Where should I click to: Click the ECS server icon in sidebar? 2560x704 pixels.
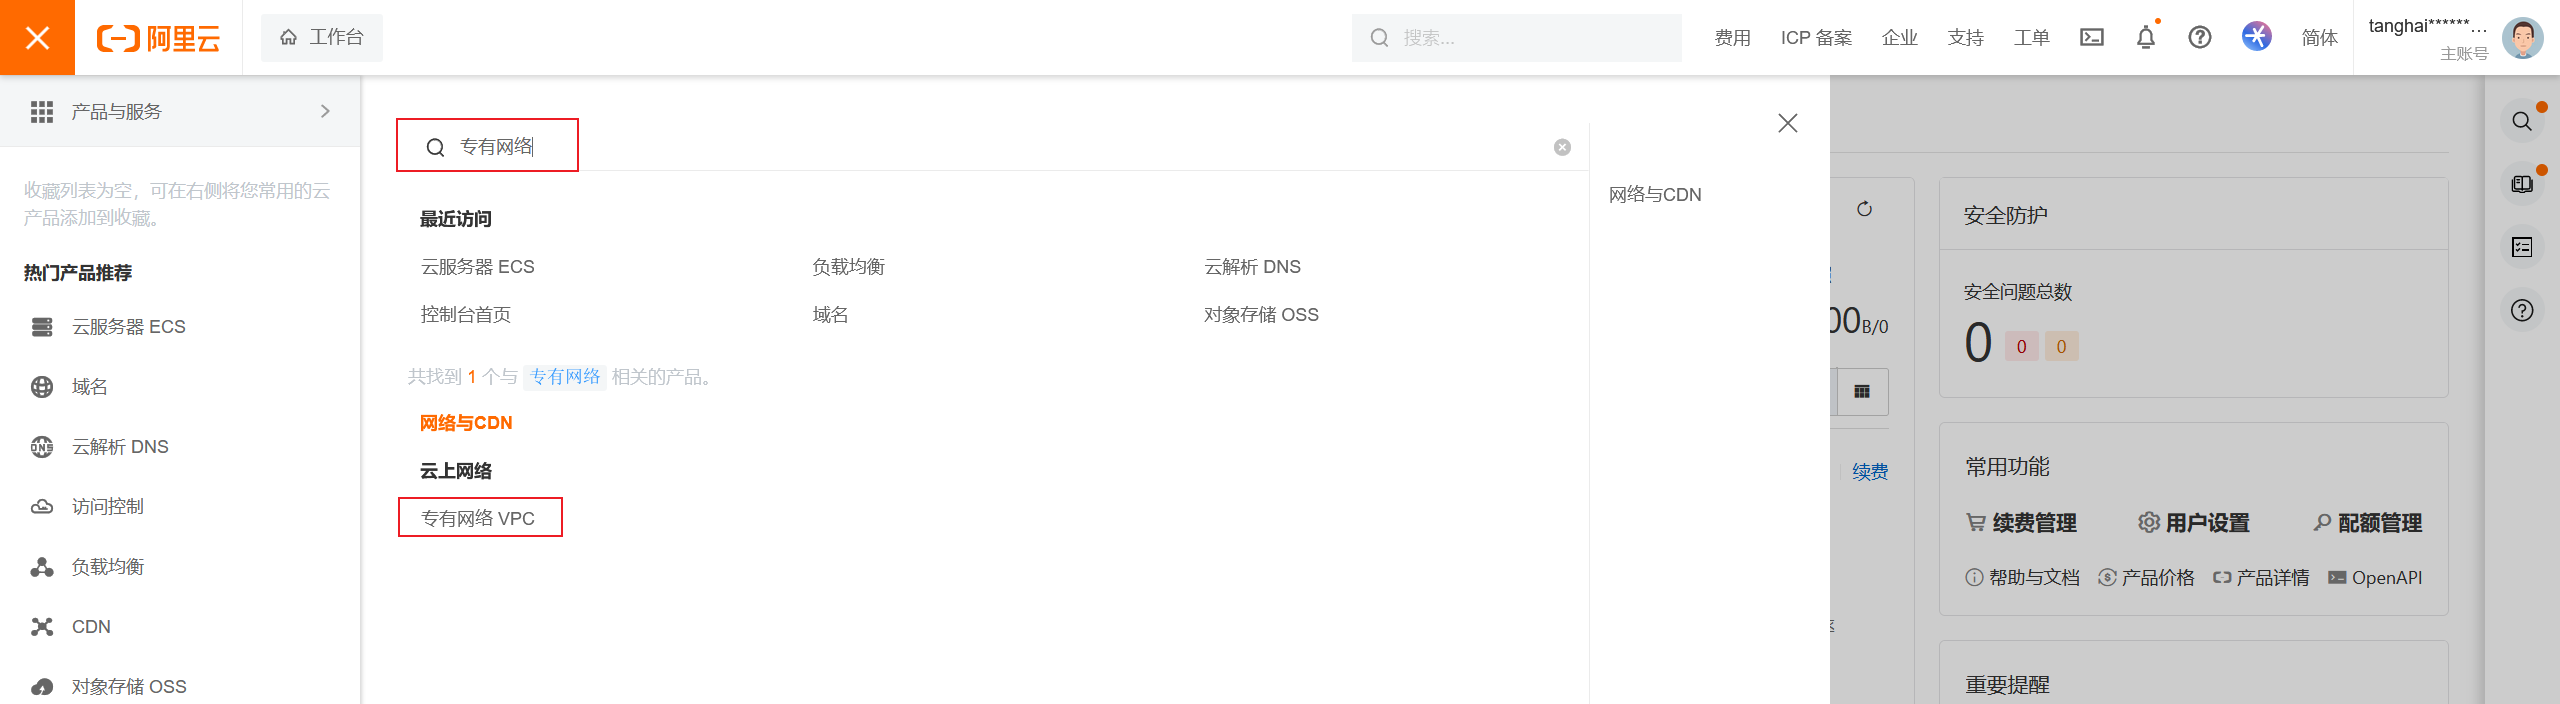[x=42, y=327]
